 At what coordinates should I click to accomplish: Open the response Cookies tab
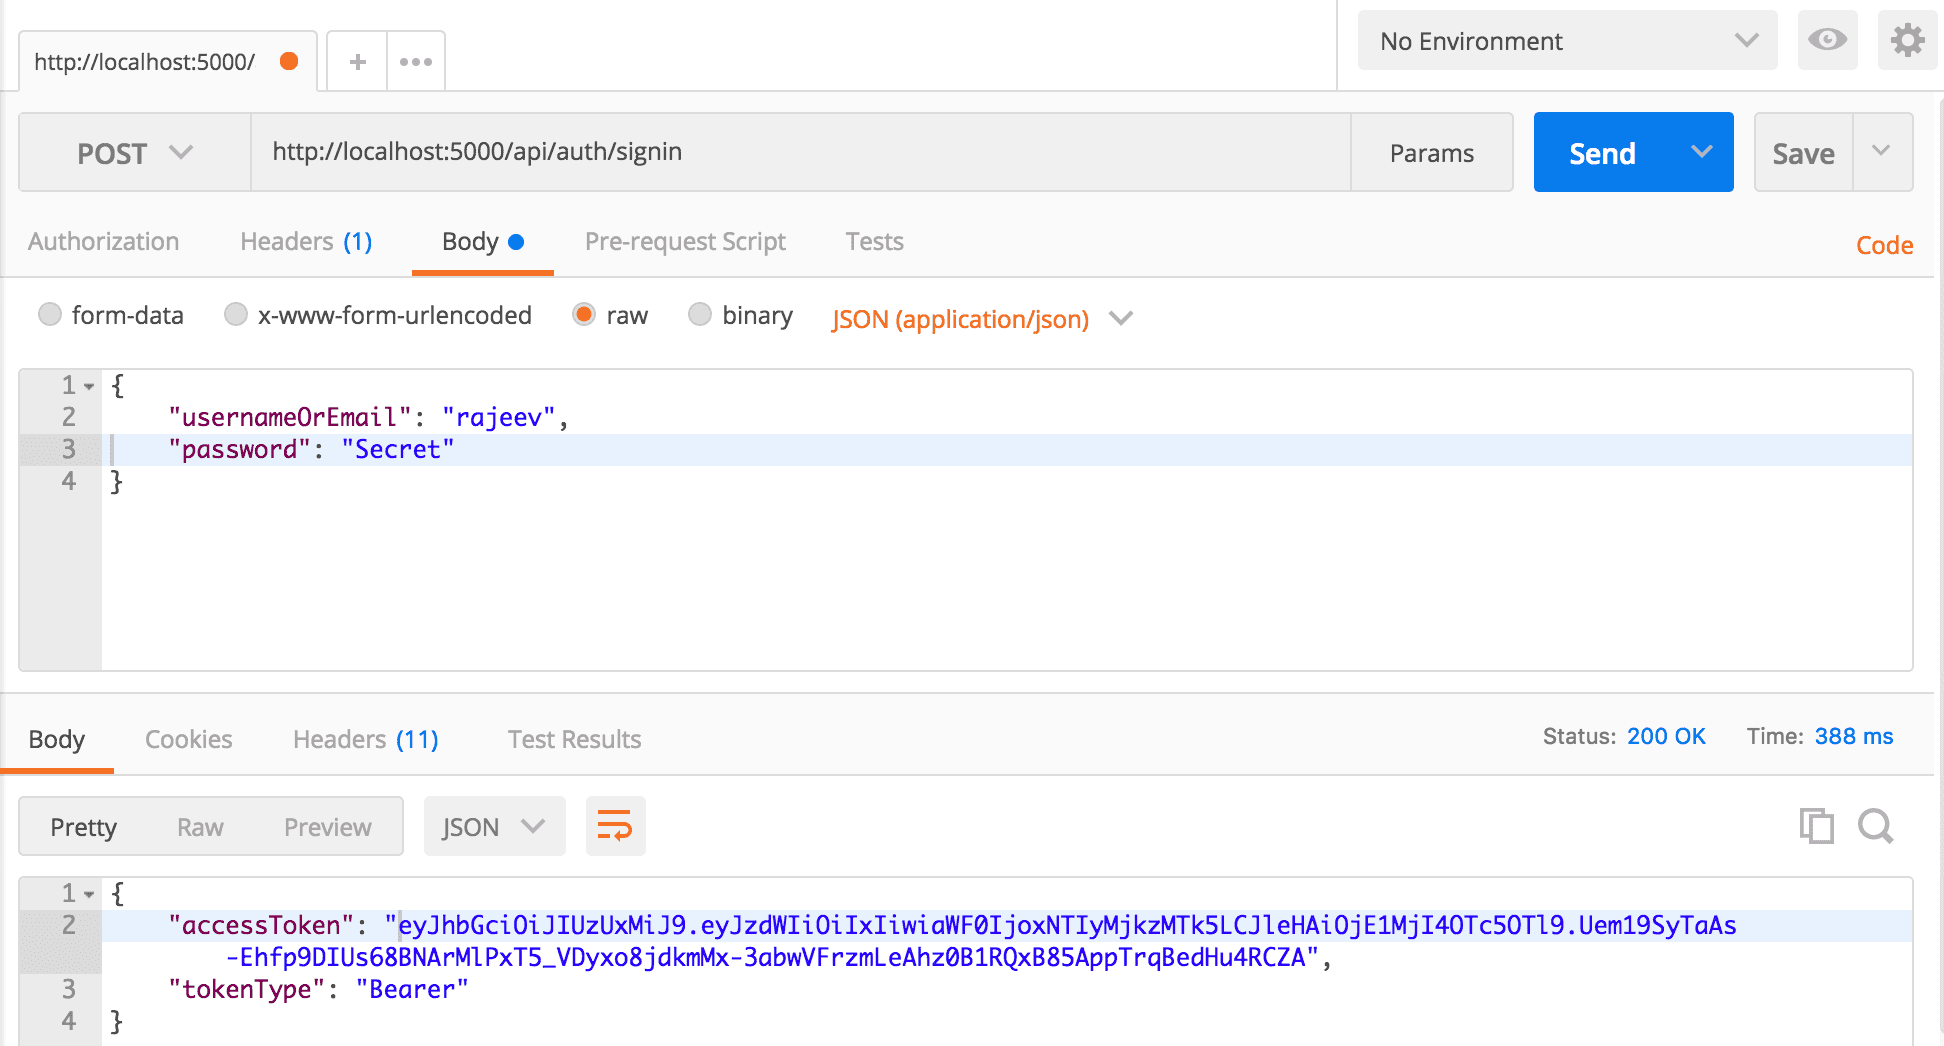coord(188,739)
